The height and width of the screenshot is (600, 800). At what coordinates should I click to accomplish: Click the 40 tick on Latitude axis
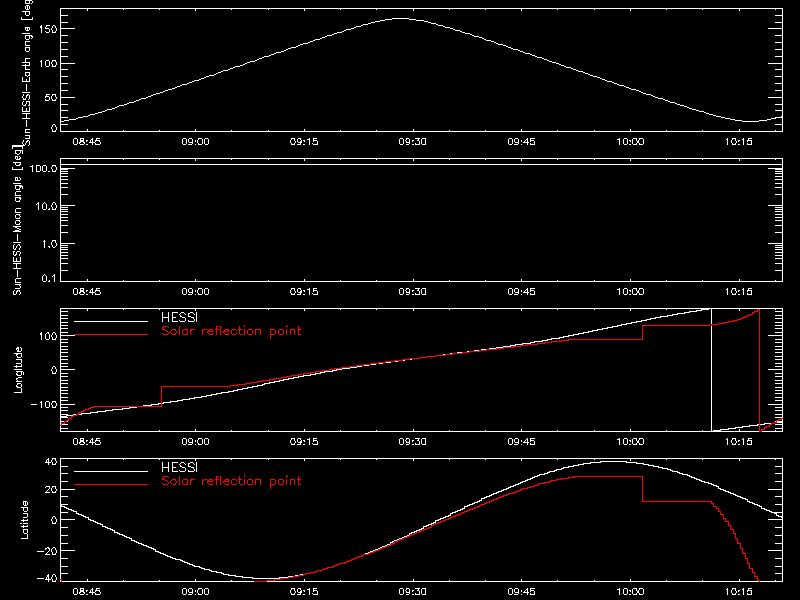(51, 462)
